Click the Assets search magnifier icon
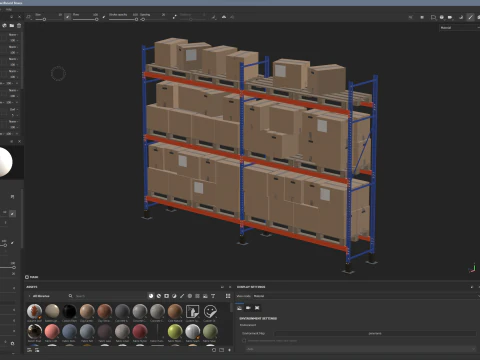This screenshot has height=360, width=480. coord(71,296)
